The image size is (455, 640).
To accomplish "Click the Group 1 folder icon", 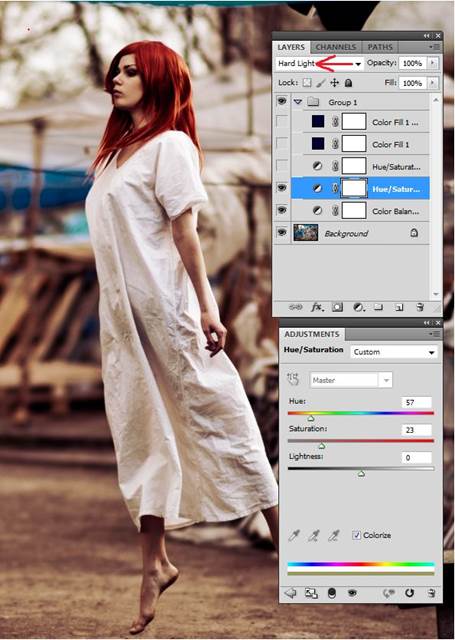I will pyautogui.click(x=313, y=102).
